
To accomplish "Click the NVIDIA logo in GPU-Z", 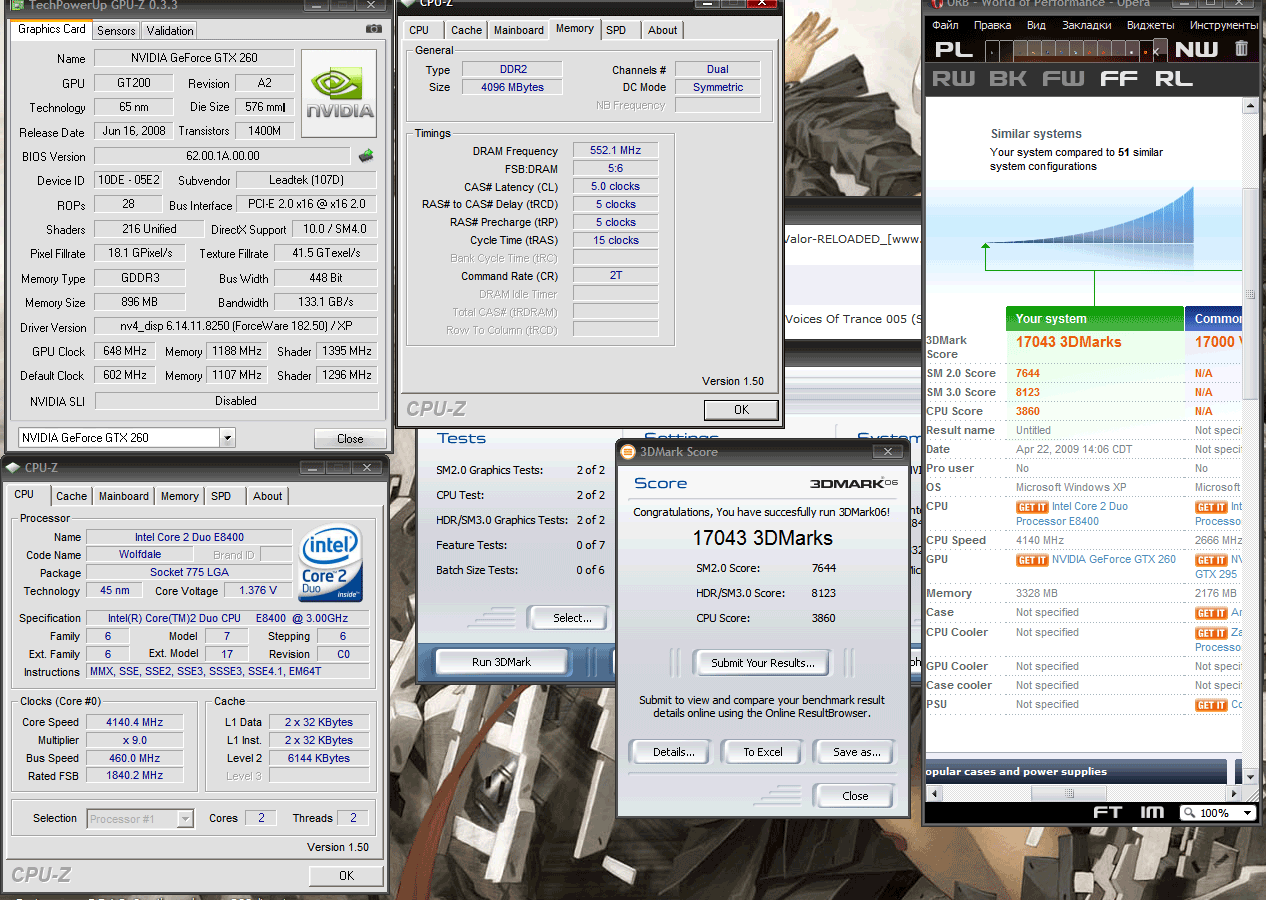I will coord(339,94).
